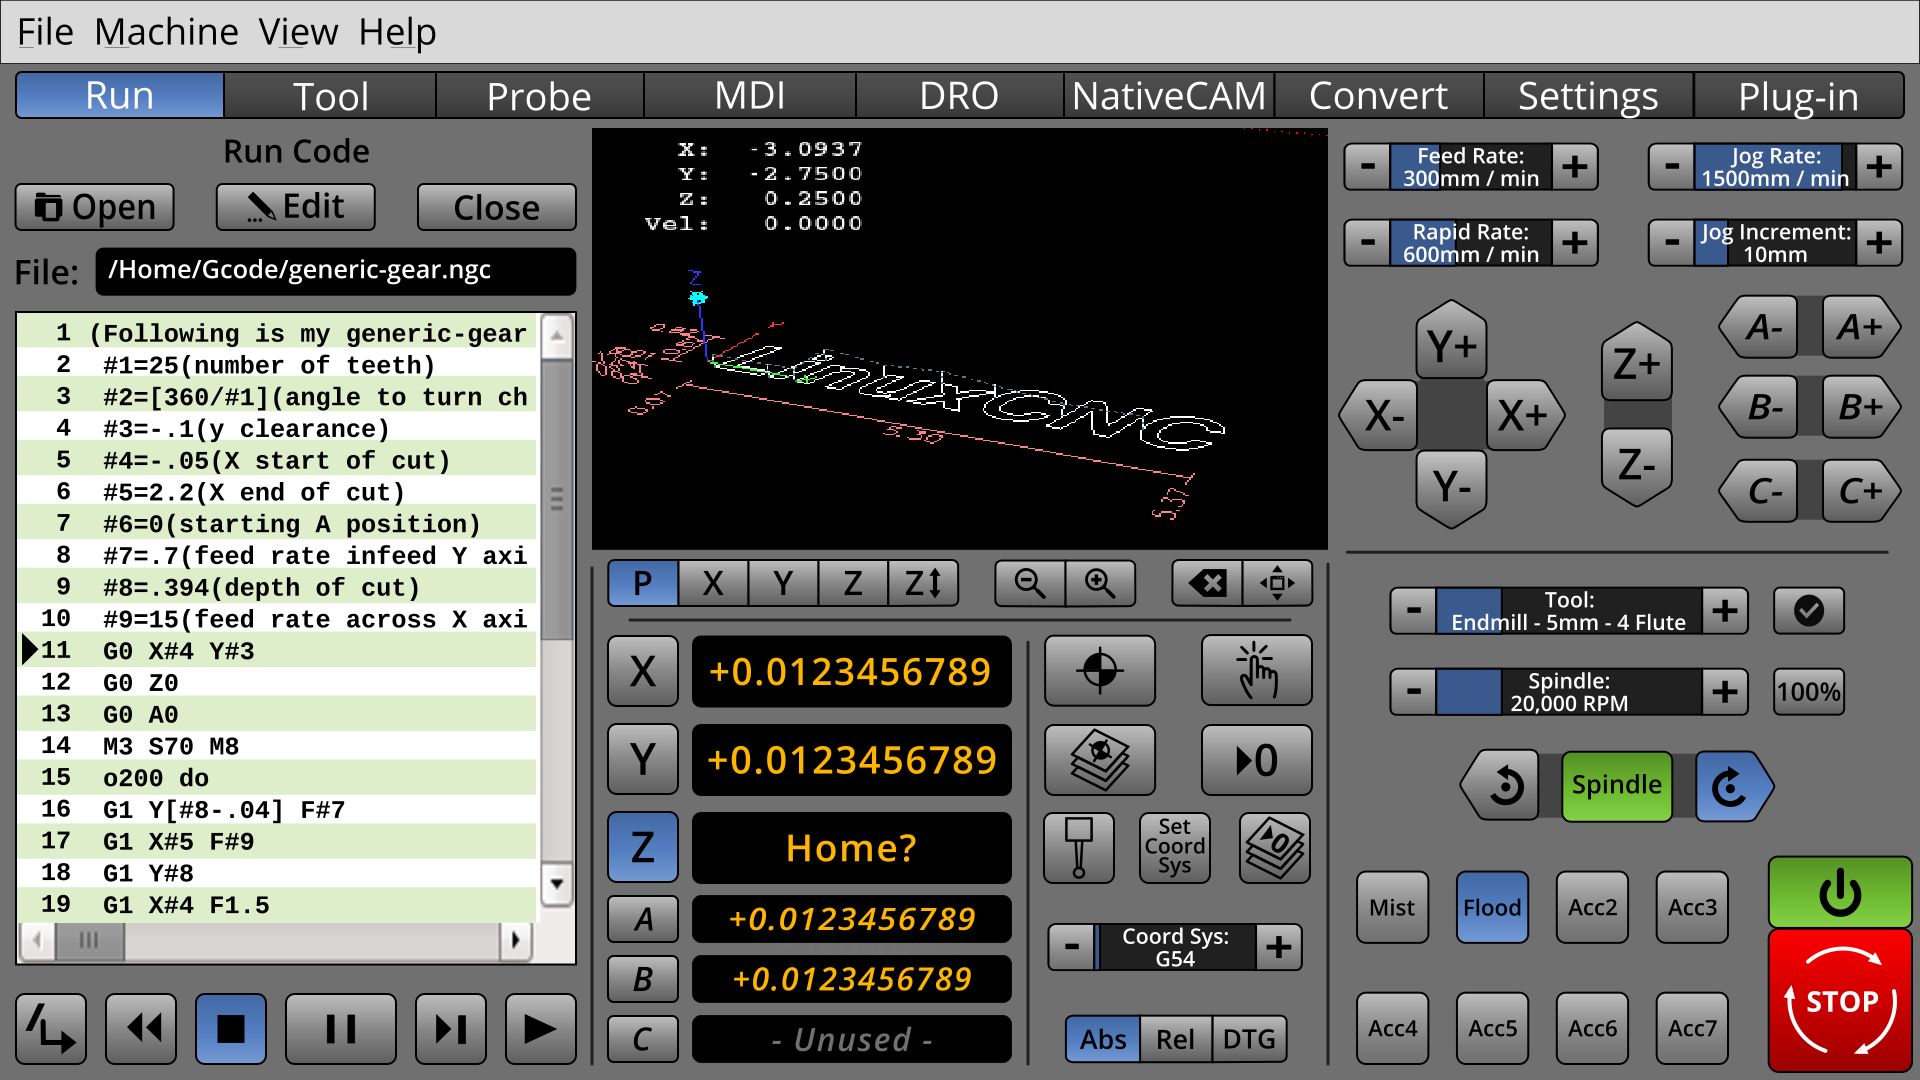Click the stop square playback button
1920x1080 pixels.
click(x=231, y=1029)
